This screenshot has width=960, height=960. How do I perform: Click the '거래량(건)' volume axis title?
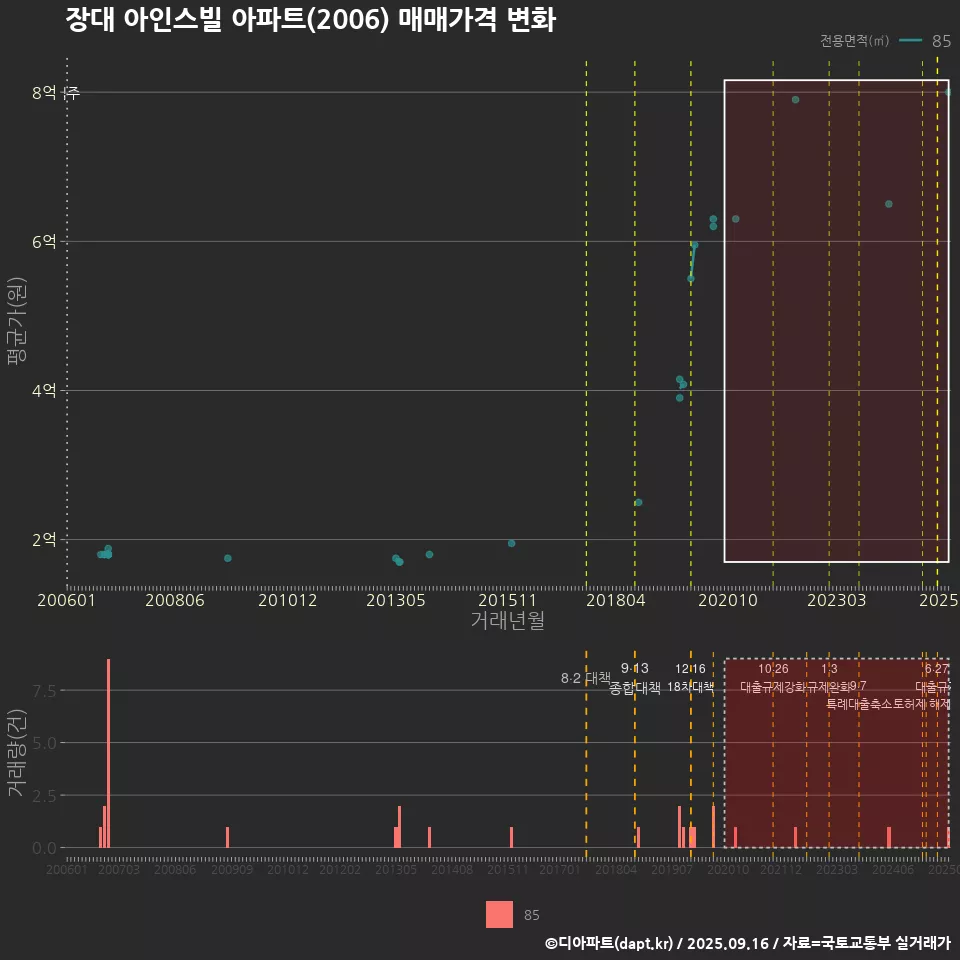point(17,752)
